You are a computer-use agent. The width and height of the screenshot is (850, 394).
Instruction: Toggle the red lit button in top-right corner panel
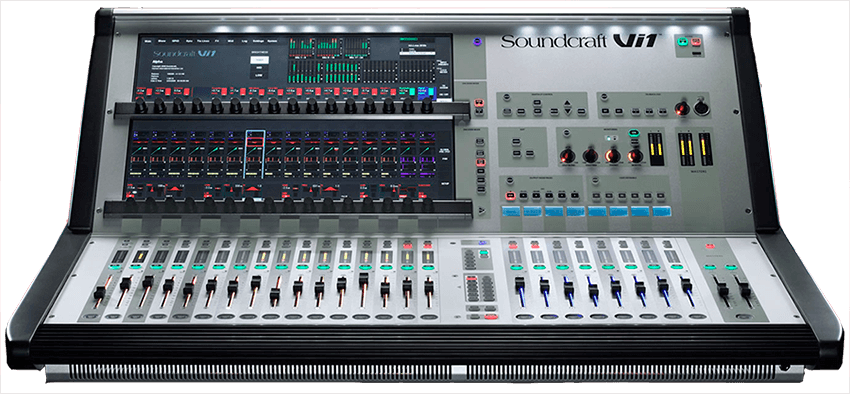(696, 41)
